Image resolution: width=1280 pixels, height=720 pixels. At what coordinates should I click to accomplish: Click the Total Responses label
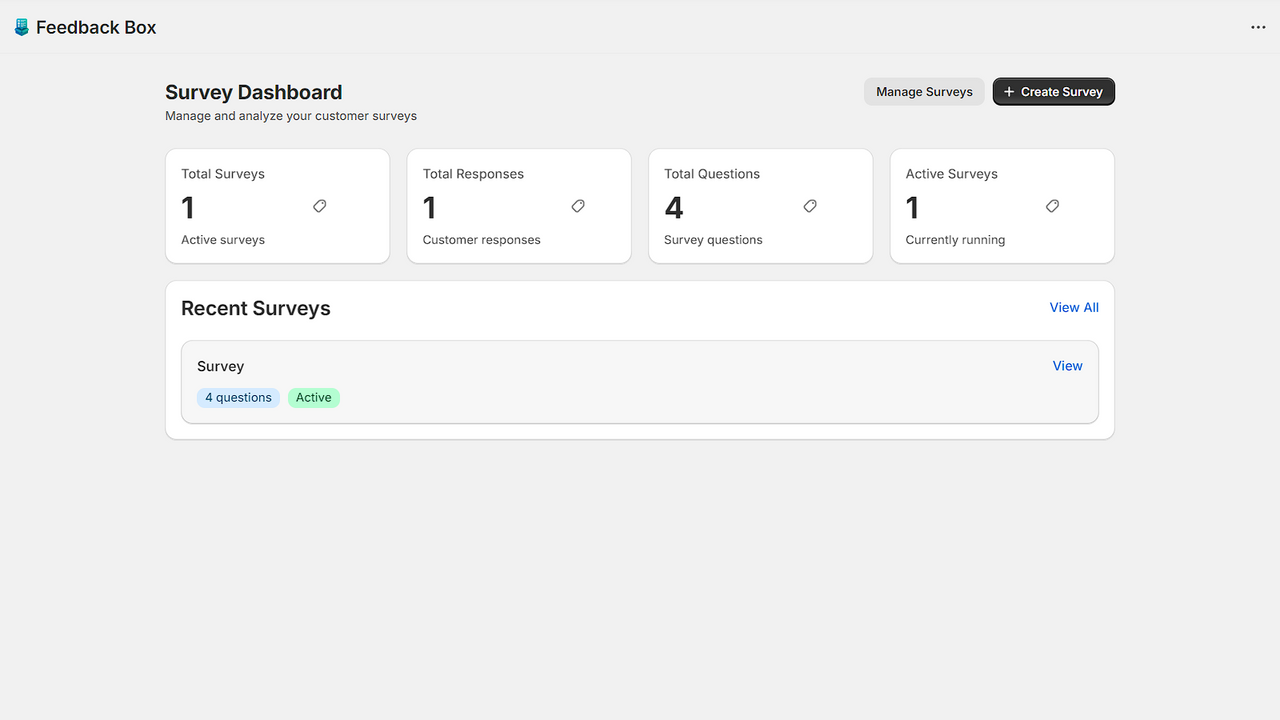coord(473,174)
